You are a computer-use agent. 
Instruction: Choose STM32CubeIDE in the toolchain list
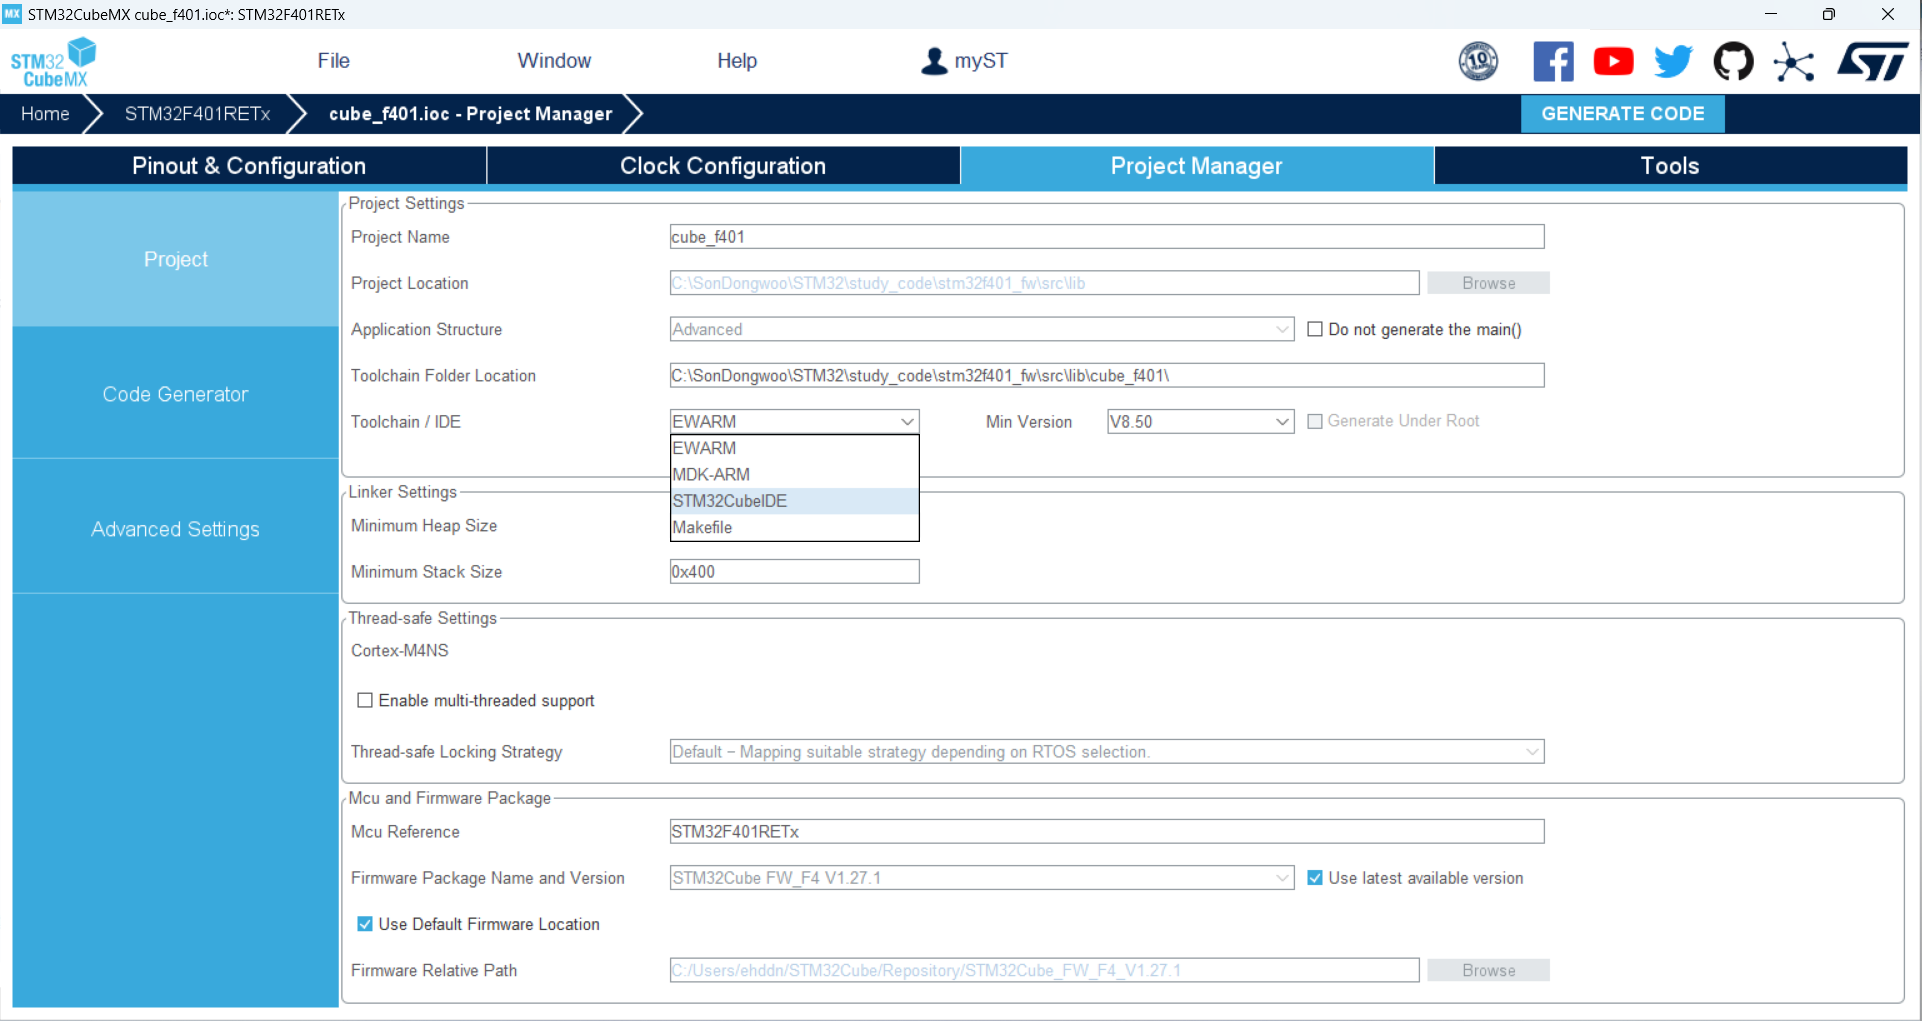[794, 501]
